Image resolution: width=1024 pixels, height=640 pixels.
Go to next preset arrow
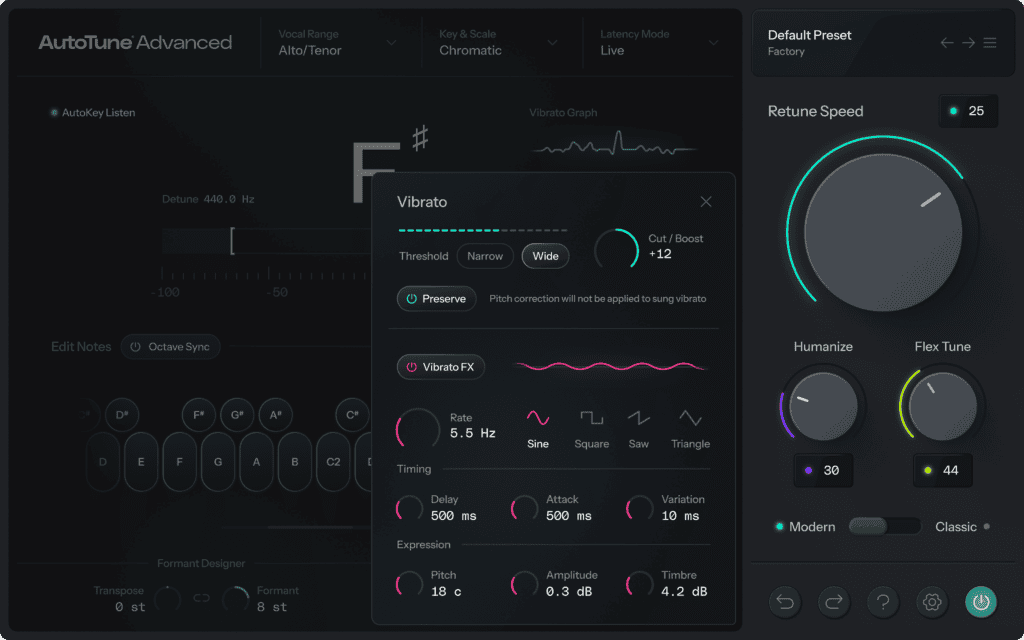click(x=968, y=43)
